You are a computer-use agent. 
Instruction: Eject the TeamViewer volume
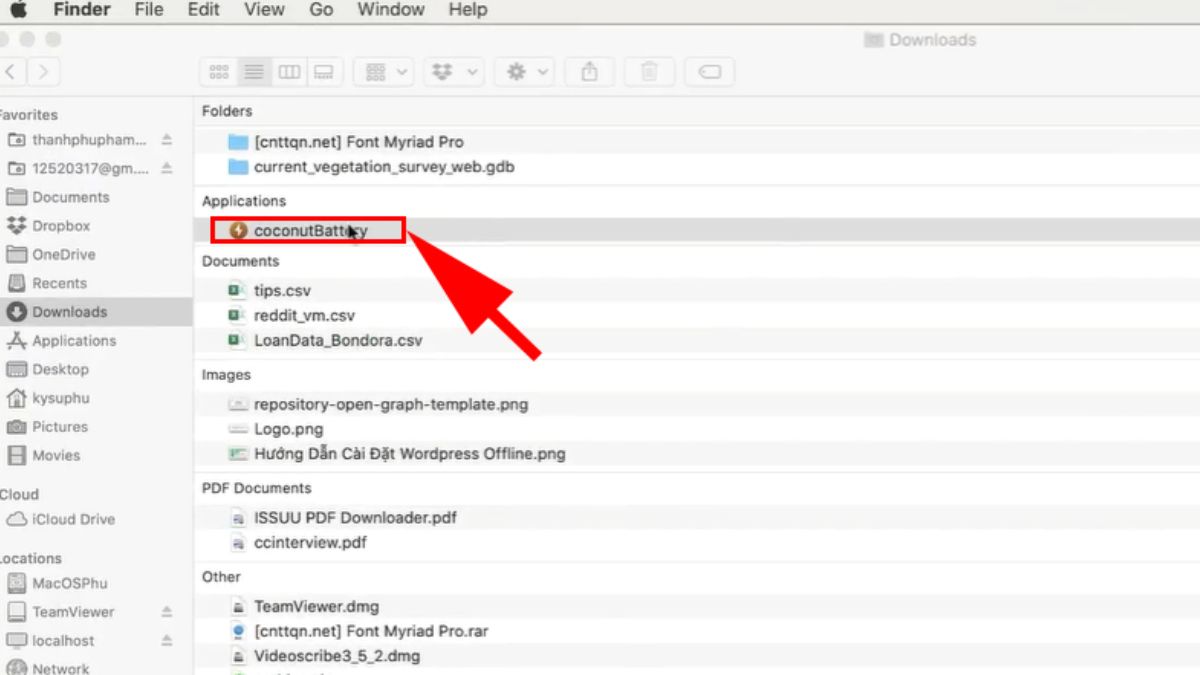[167, 612]
